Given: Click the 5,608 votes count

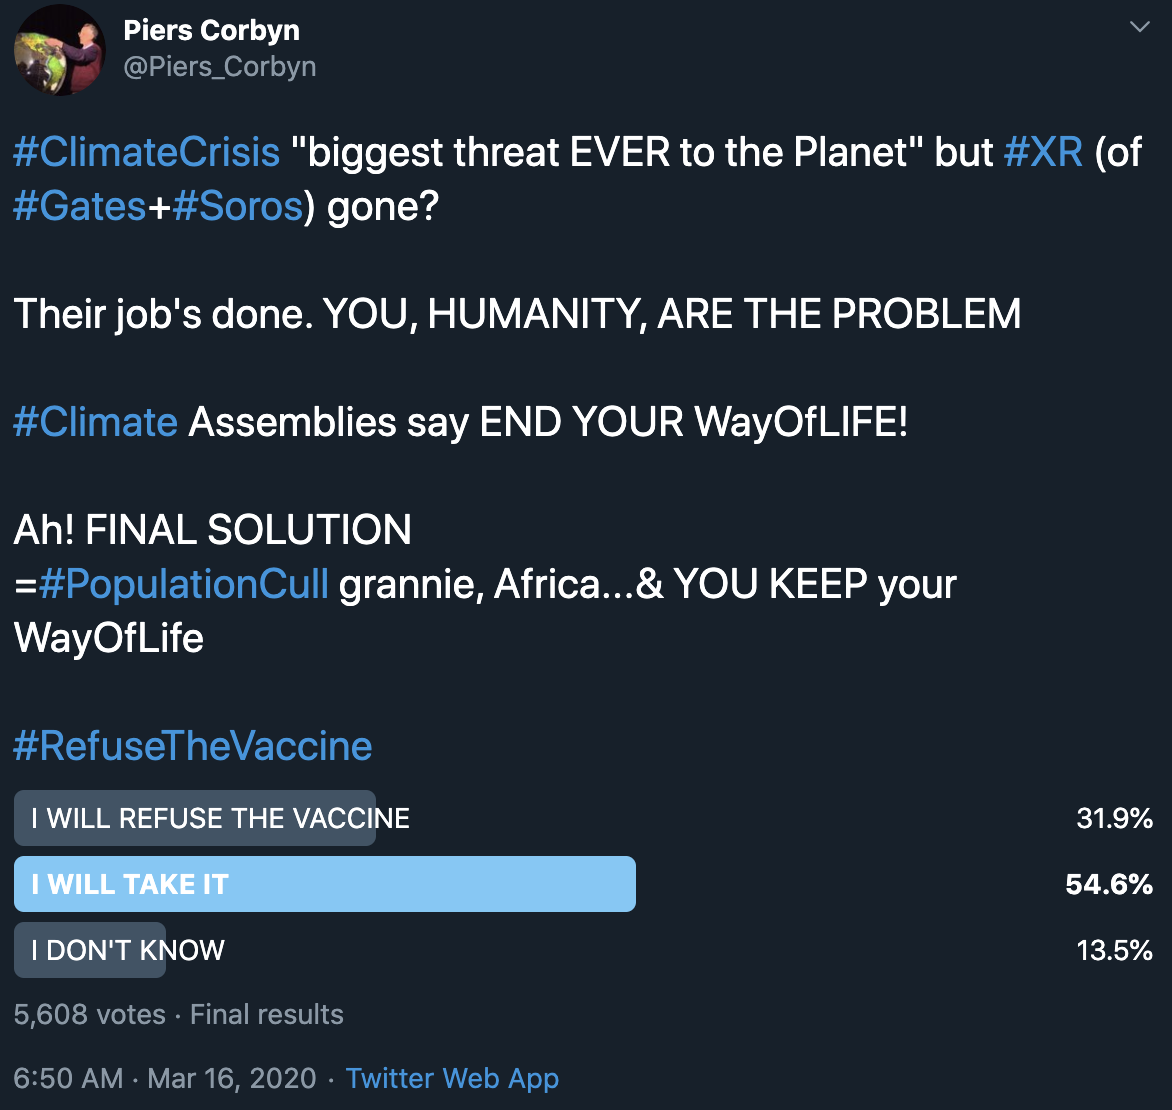Looking at the screenshot, I should click(90, 1014).
